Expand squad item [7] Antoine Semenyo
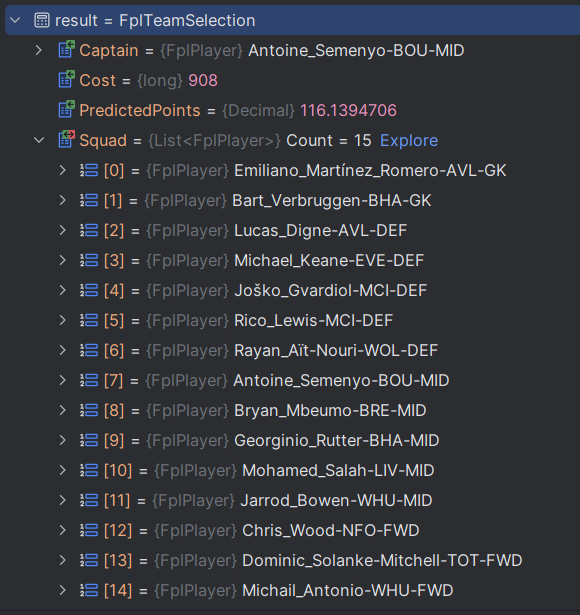The width and height of the screenshot is (580, 615). 62,380
